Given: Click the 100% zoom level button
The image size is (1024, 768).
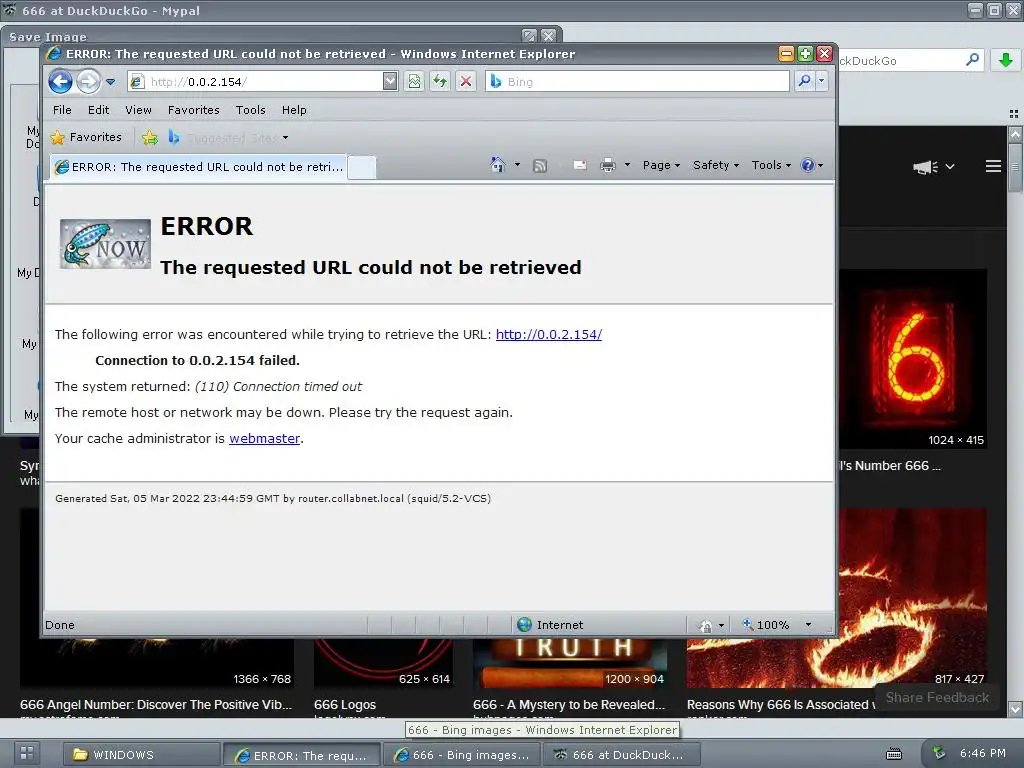Looking at the screenshot, I should click(765, 625).
